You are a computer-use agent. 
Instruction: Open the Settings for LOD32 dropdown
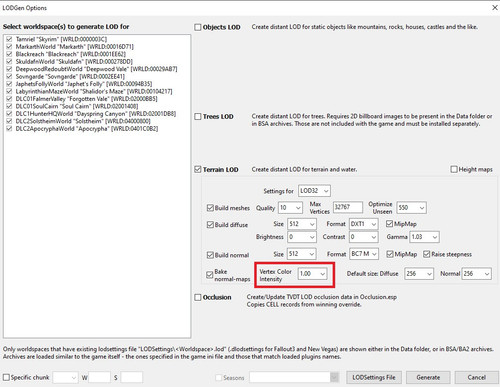pos(314,191)
